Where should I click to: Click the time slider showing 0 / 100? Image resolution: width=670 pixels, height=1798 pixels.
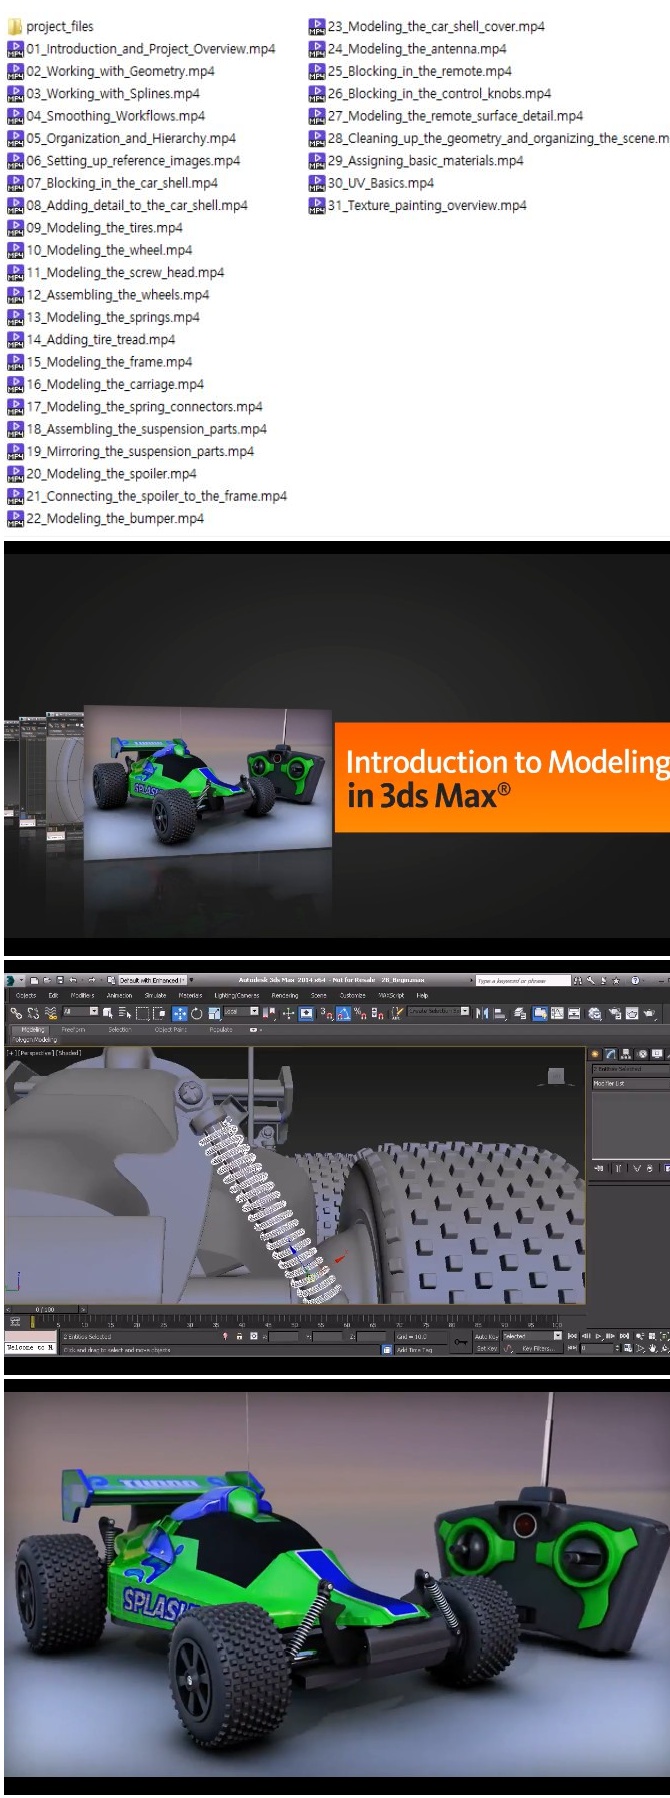(x=45, y=1308)
